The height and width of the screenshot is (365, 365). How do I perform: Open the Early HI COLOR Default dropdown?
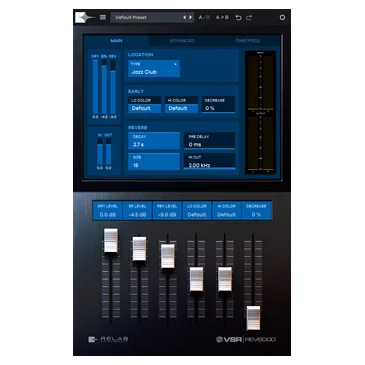[181, 105]
